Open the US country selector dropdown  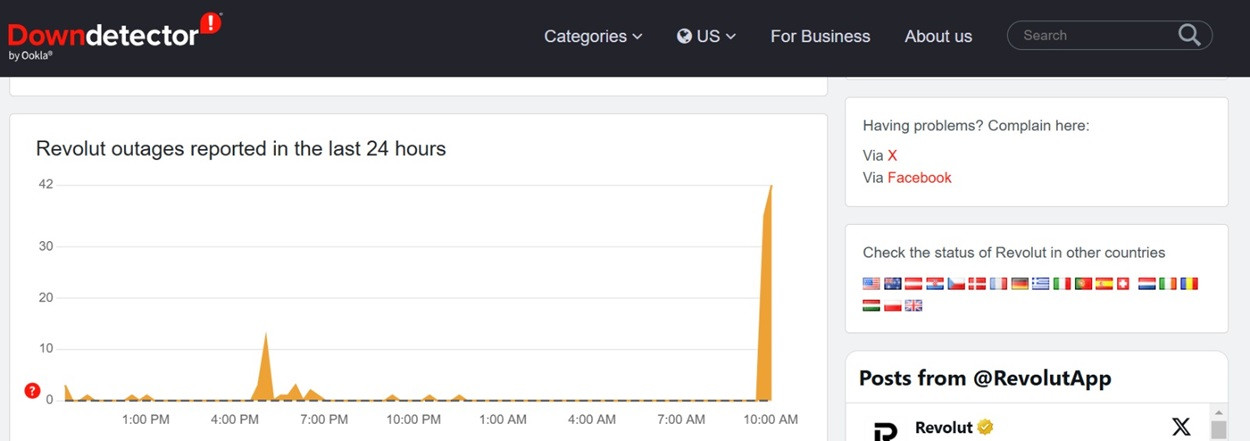(706, 36)
